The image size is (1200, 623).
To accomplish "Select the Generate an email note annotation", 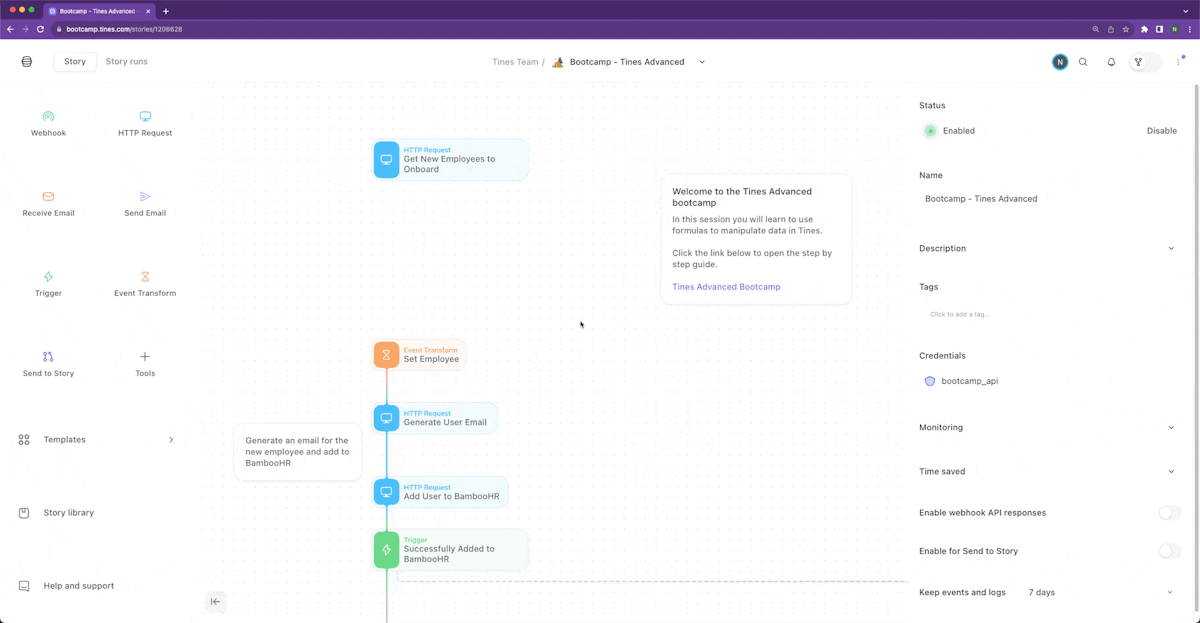I will (297, 452).
